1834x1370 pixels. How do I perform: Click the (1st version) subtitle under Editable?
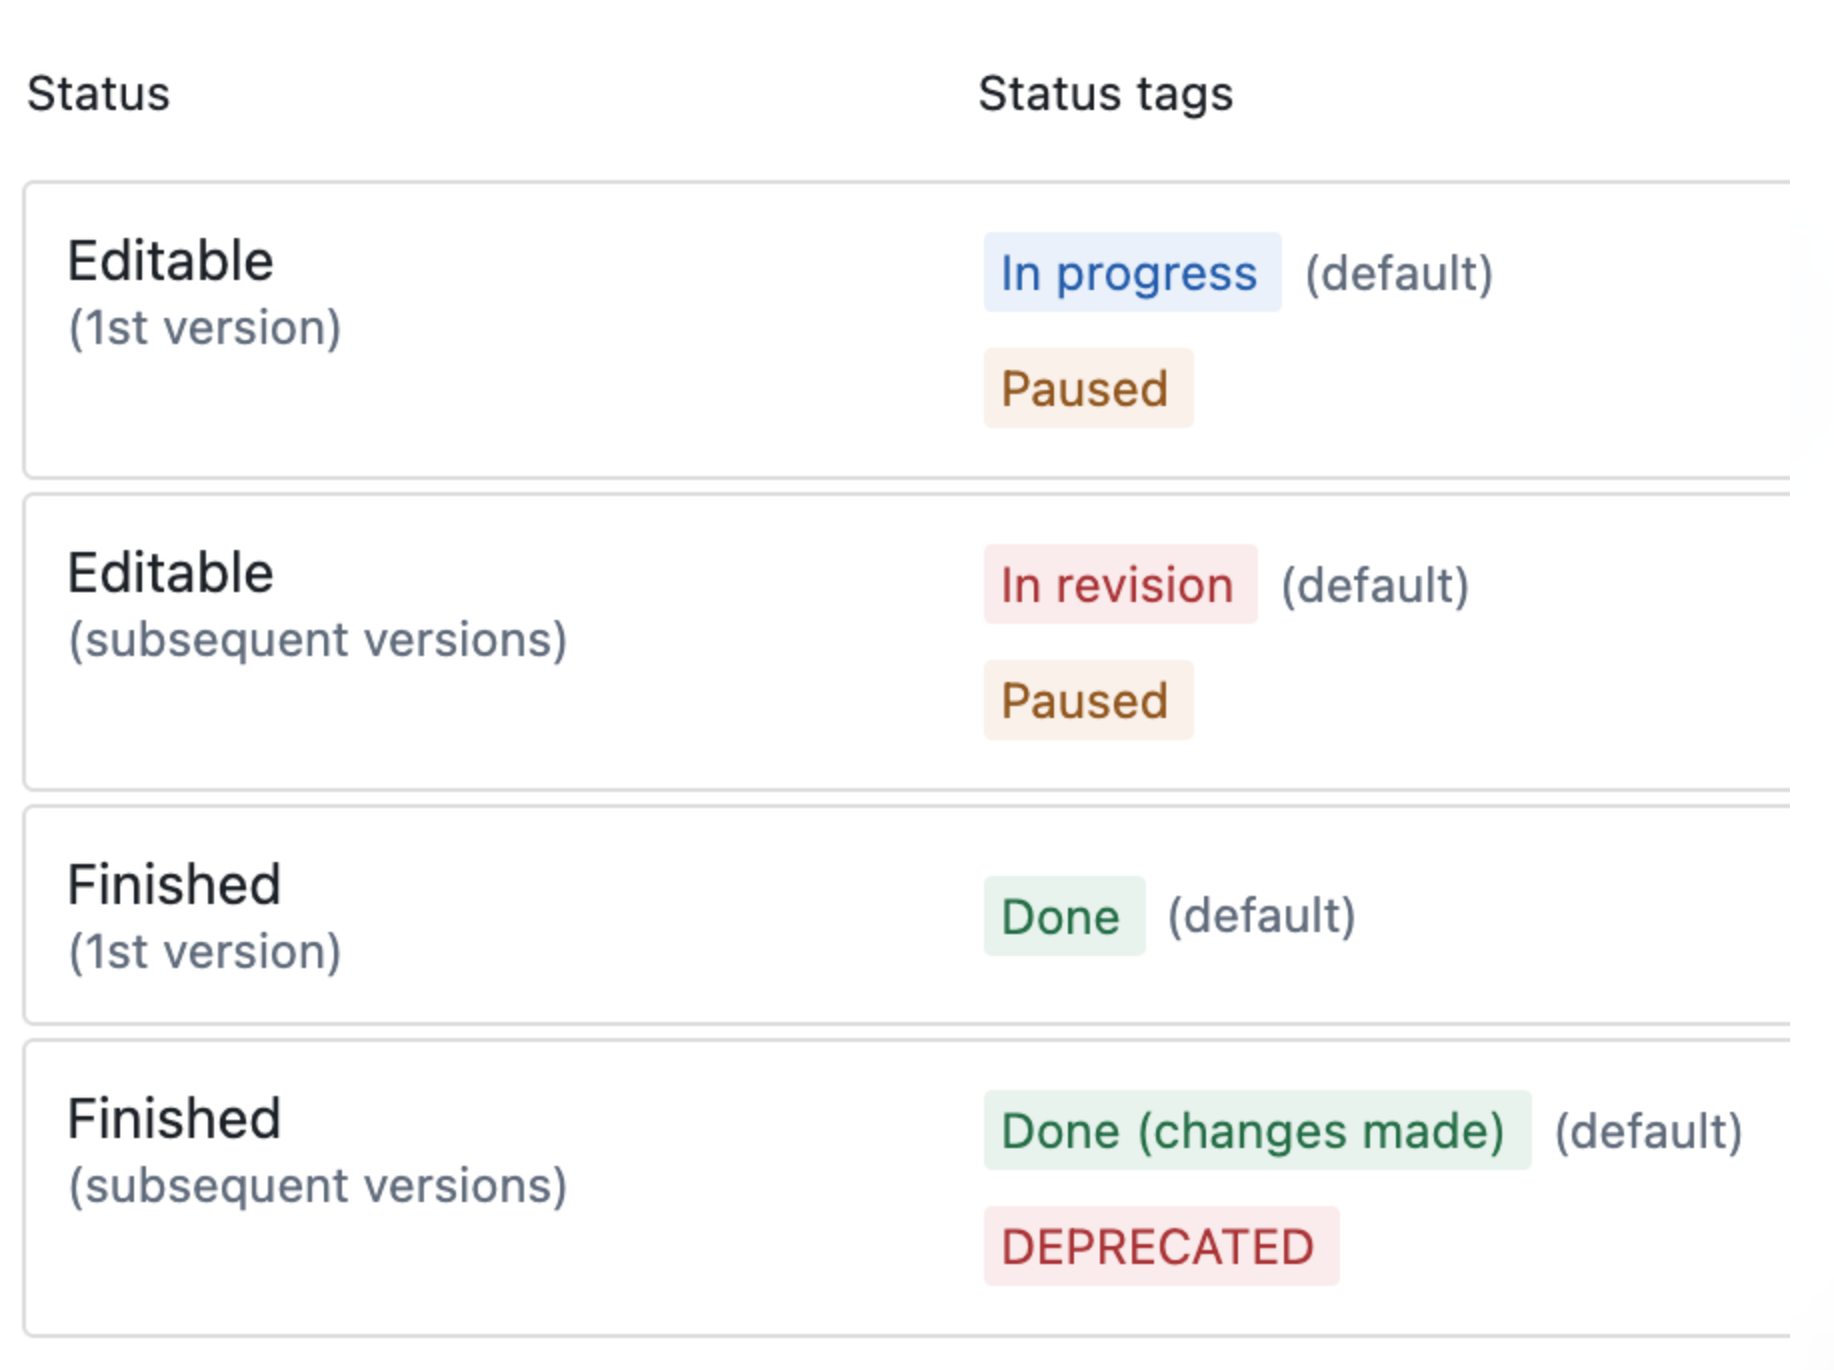(205, 328)
